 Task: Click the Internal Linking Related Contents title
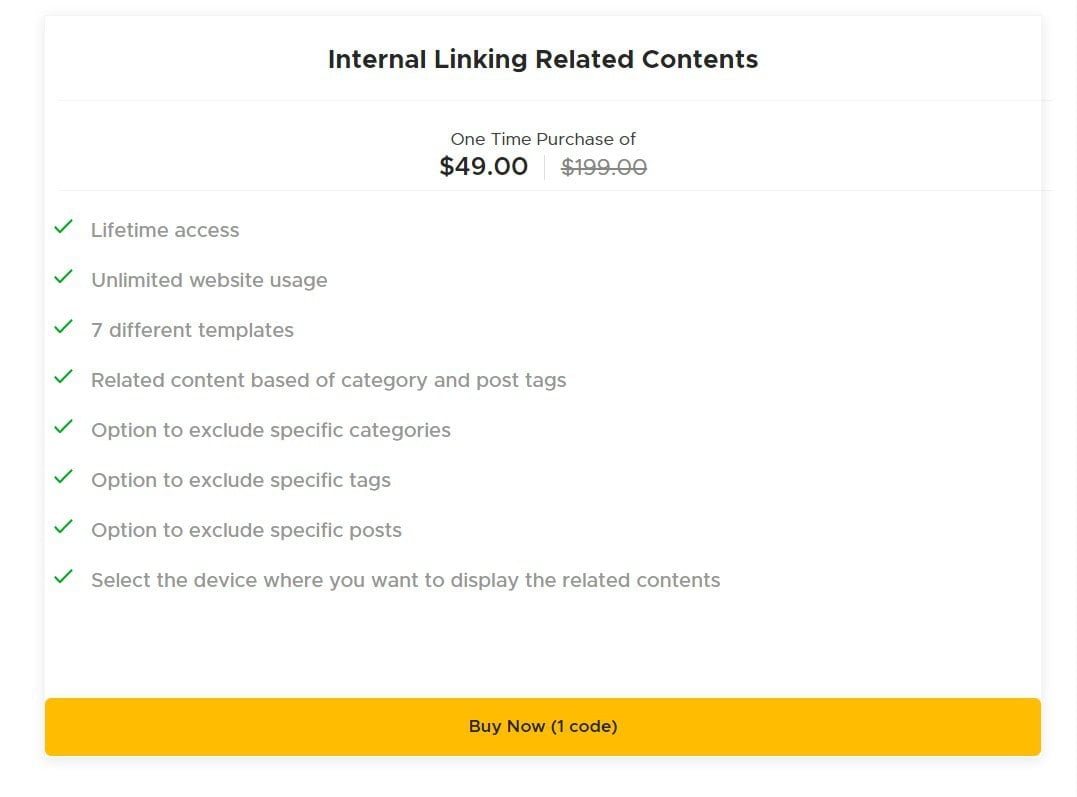(542, 59)
